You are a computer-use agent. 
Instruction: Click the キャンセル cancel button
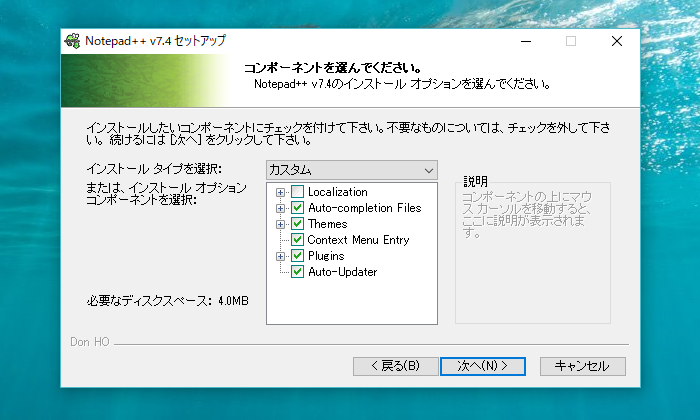583,366
